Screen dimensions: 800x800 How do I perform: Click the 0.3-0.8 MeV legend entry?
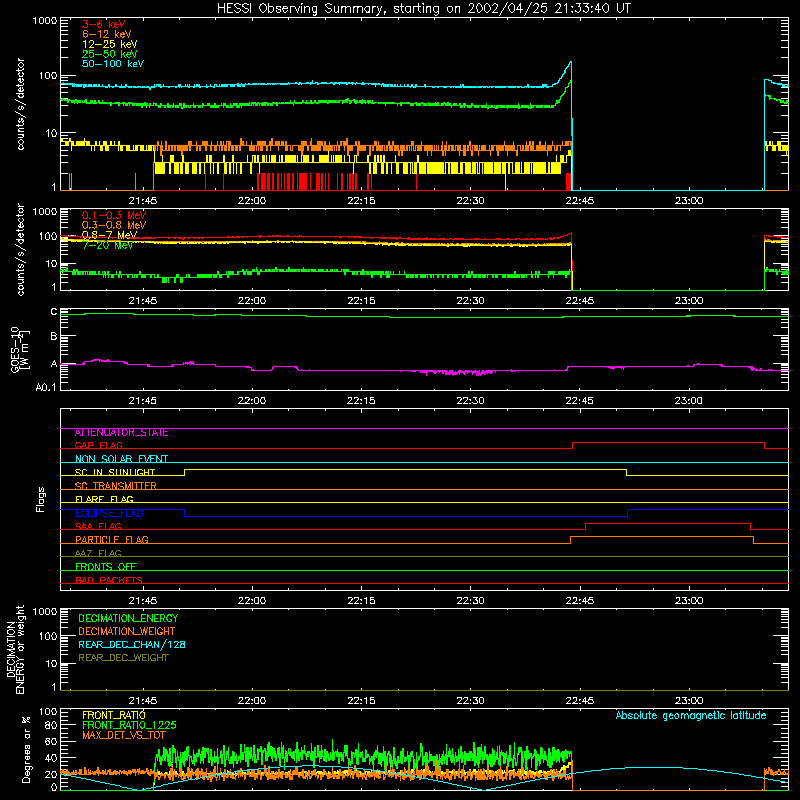pyautogui.click(x=114, y=225)
